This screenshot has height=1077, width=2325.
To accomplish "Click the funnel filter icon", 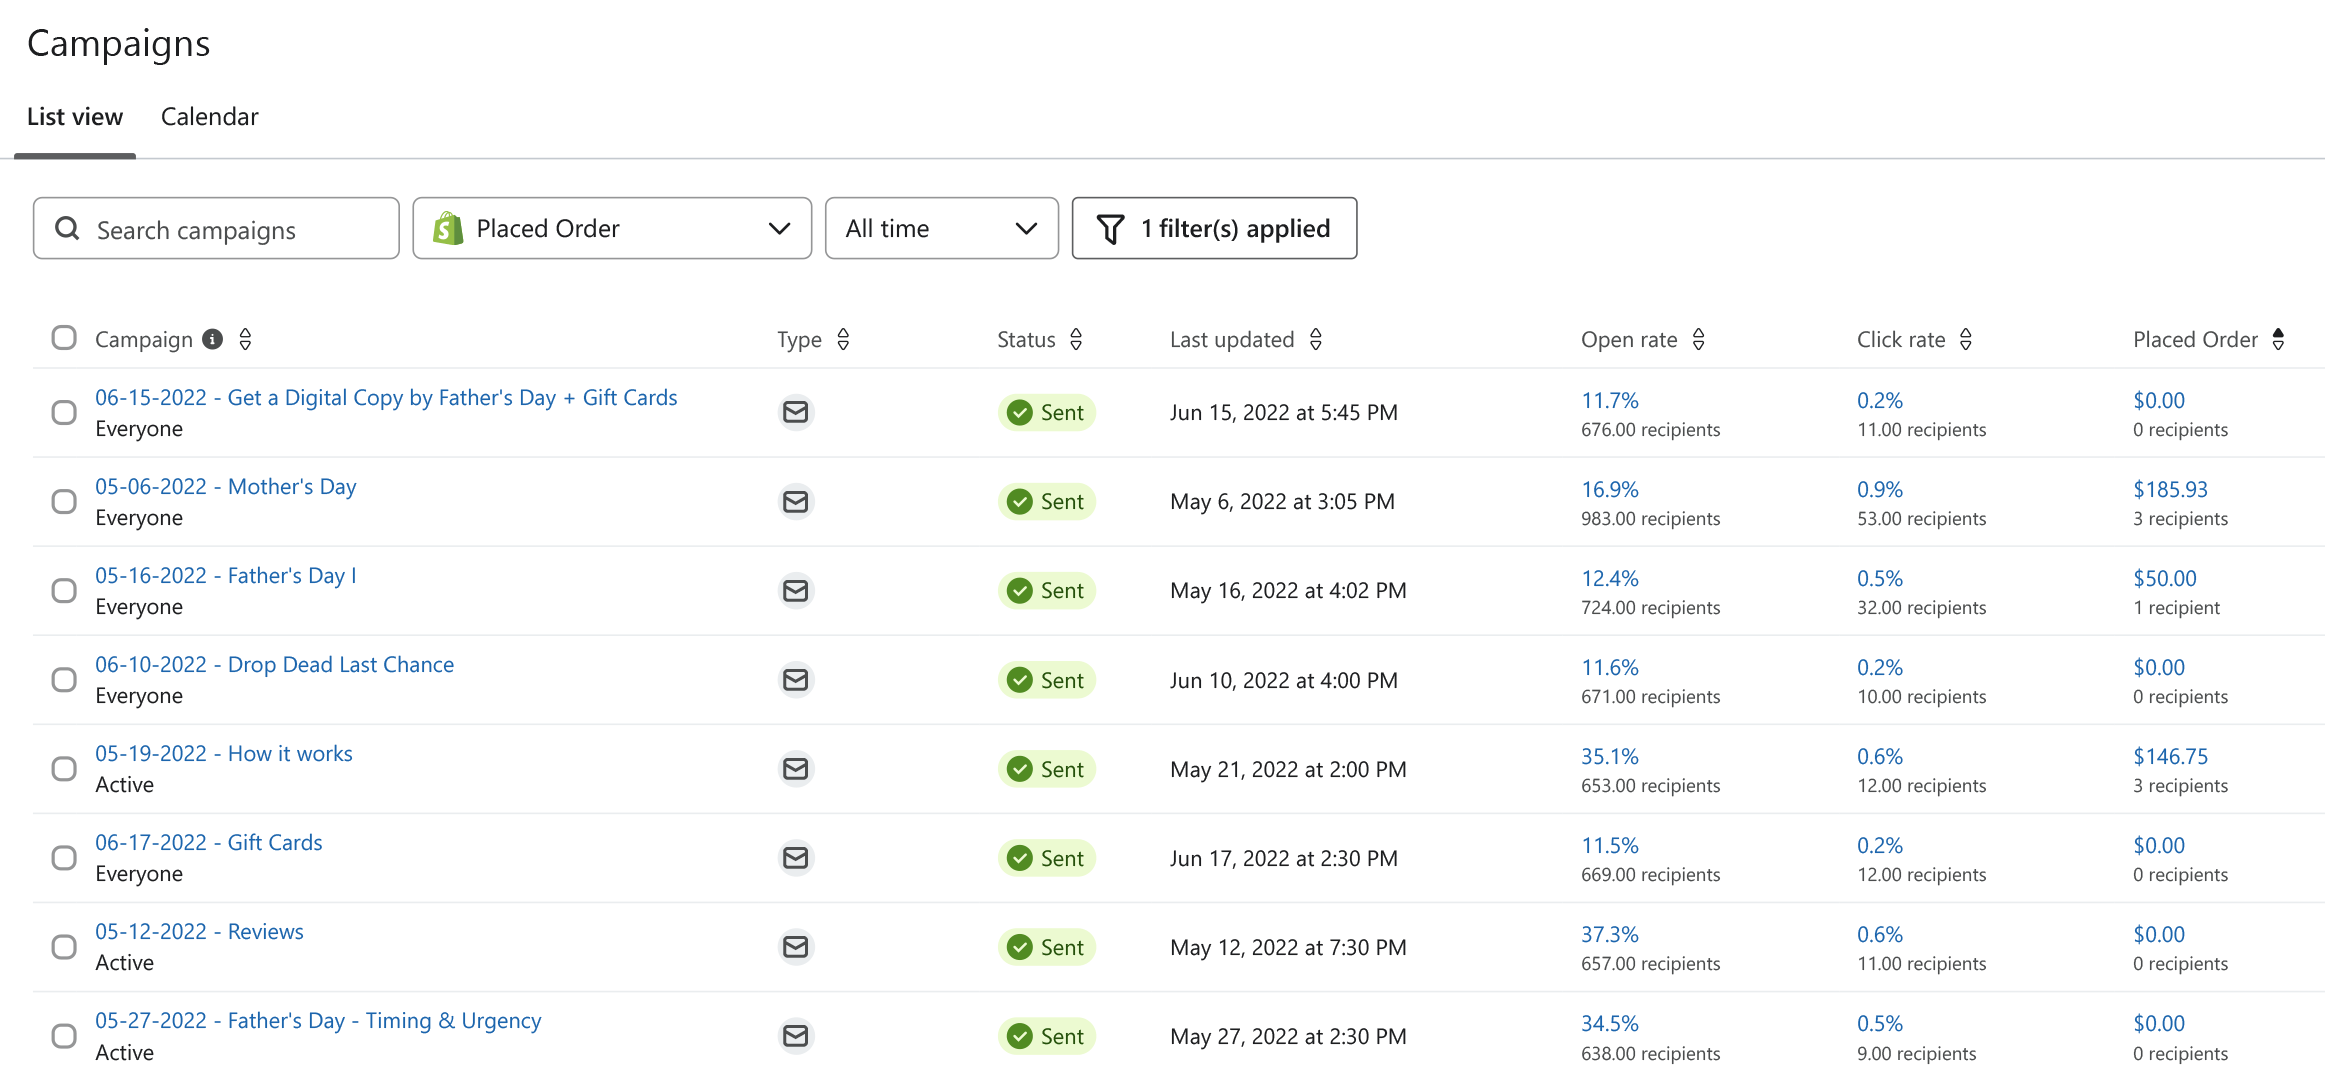I will tap(1110, 228).
